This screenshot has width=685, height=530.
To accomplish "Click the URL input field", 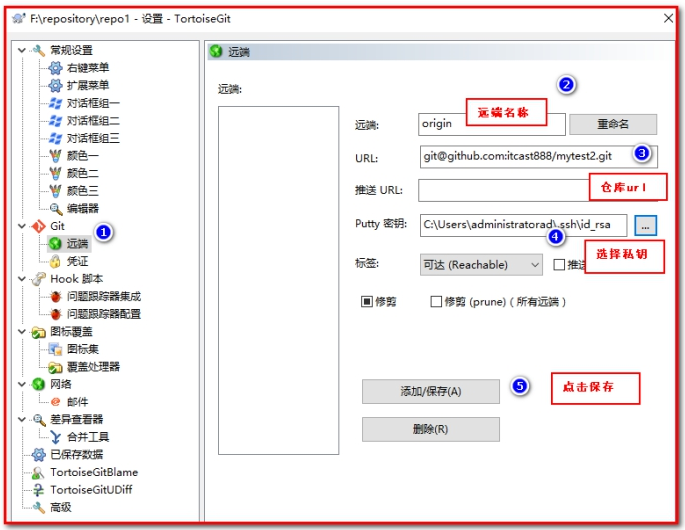I will point(538,156).
